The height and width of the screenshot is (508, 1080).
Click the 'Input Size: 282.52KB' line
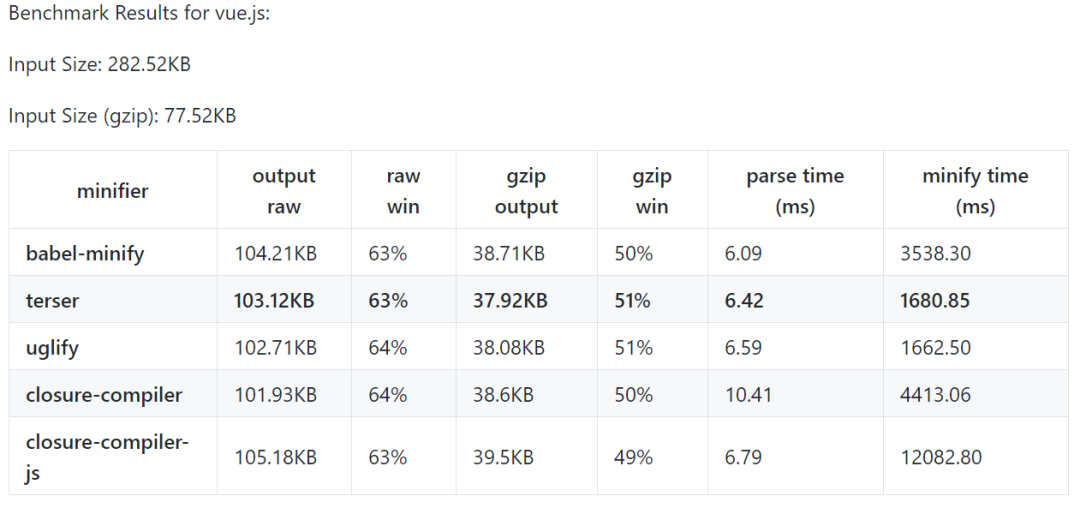(99, 64)
